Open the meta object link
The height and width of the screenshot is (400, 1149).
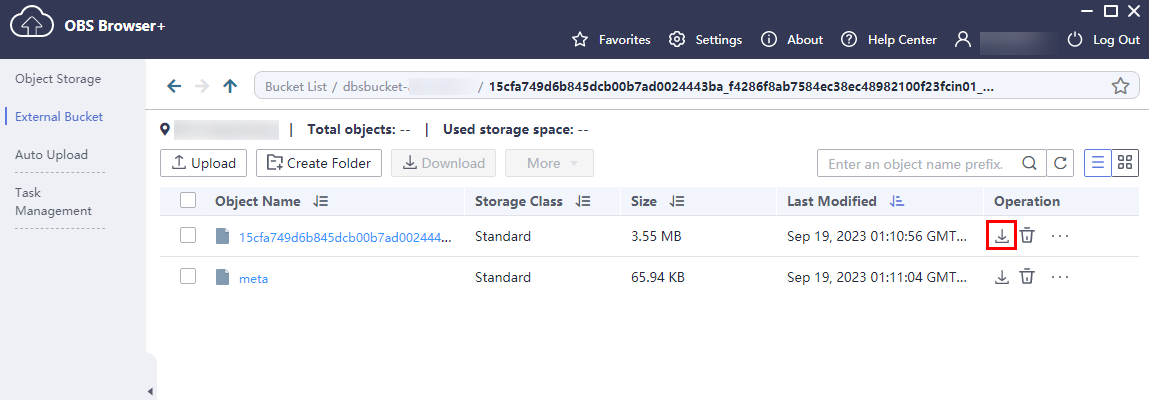tap(254, 278)
